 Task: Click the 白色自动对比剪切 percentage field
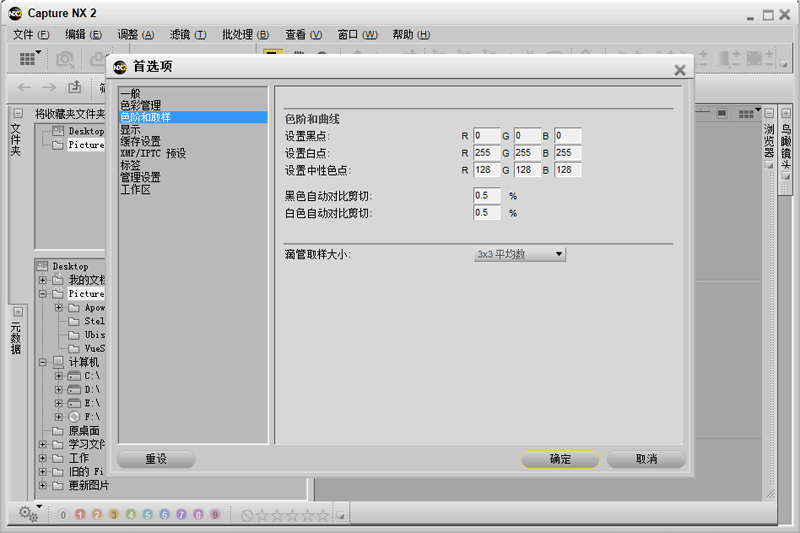click(x=486, y=212)
